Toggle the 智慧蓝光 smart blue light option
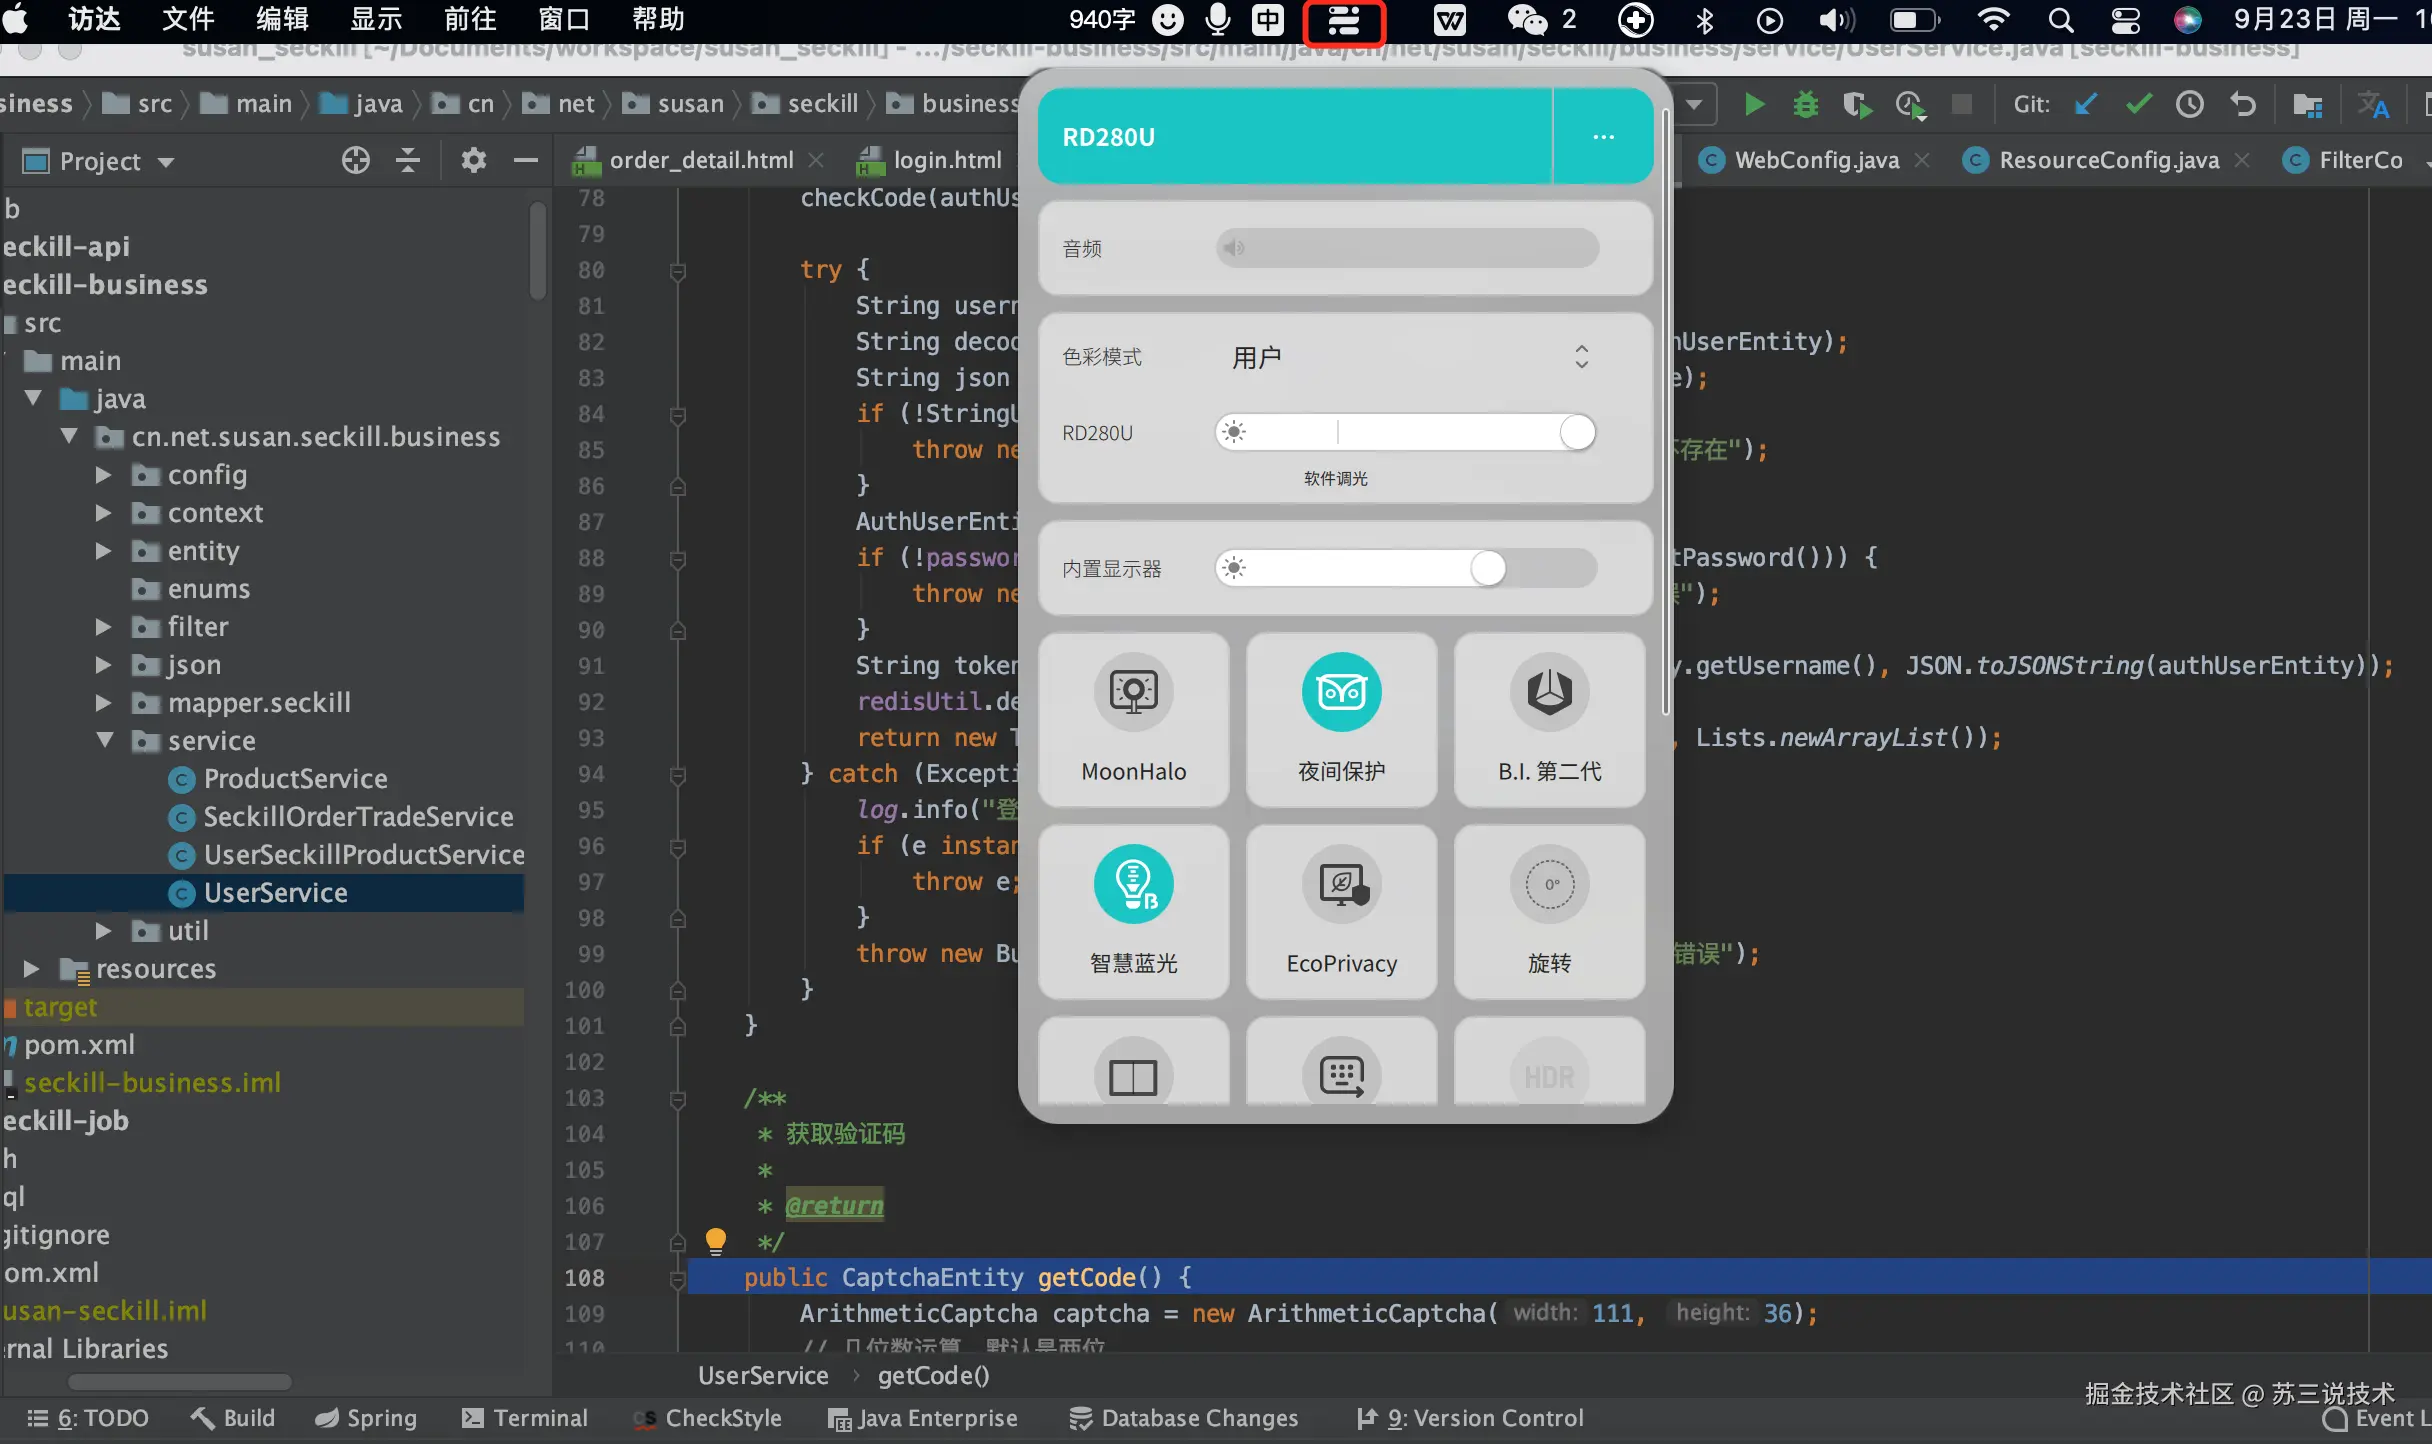Viewport: 2432px width, 1444px height. (x=1133, y=884)
